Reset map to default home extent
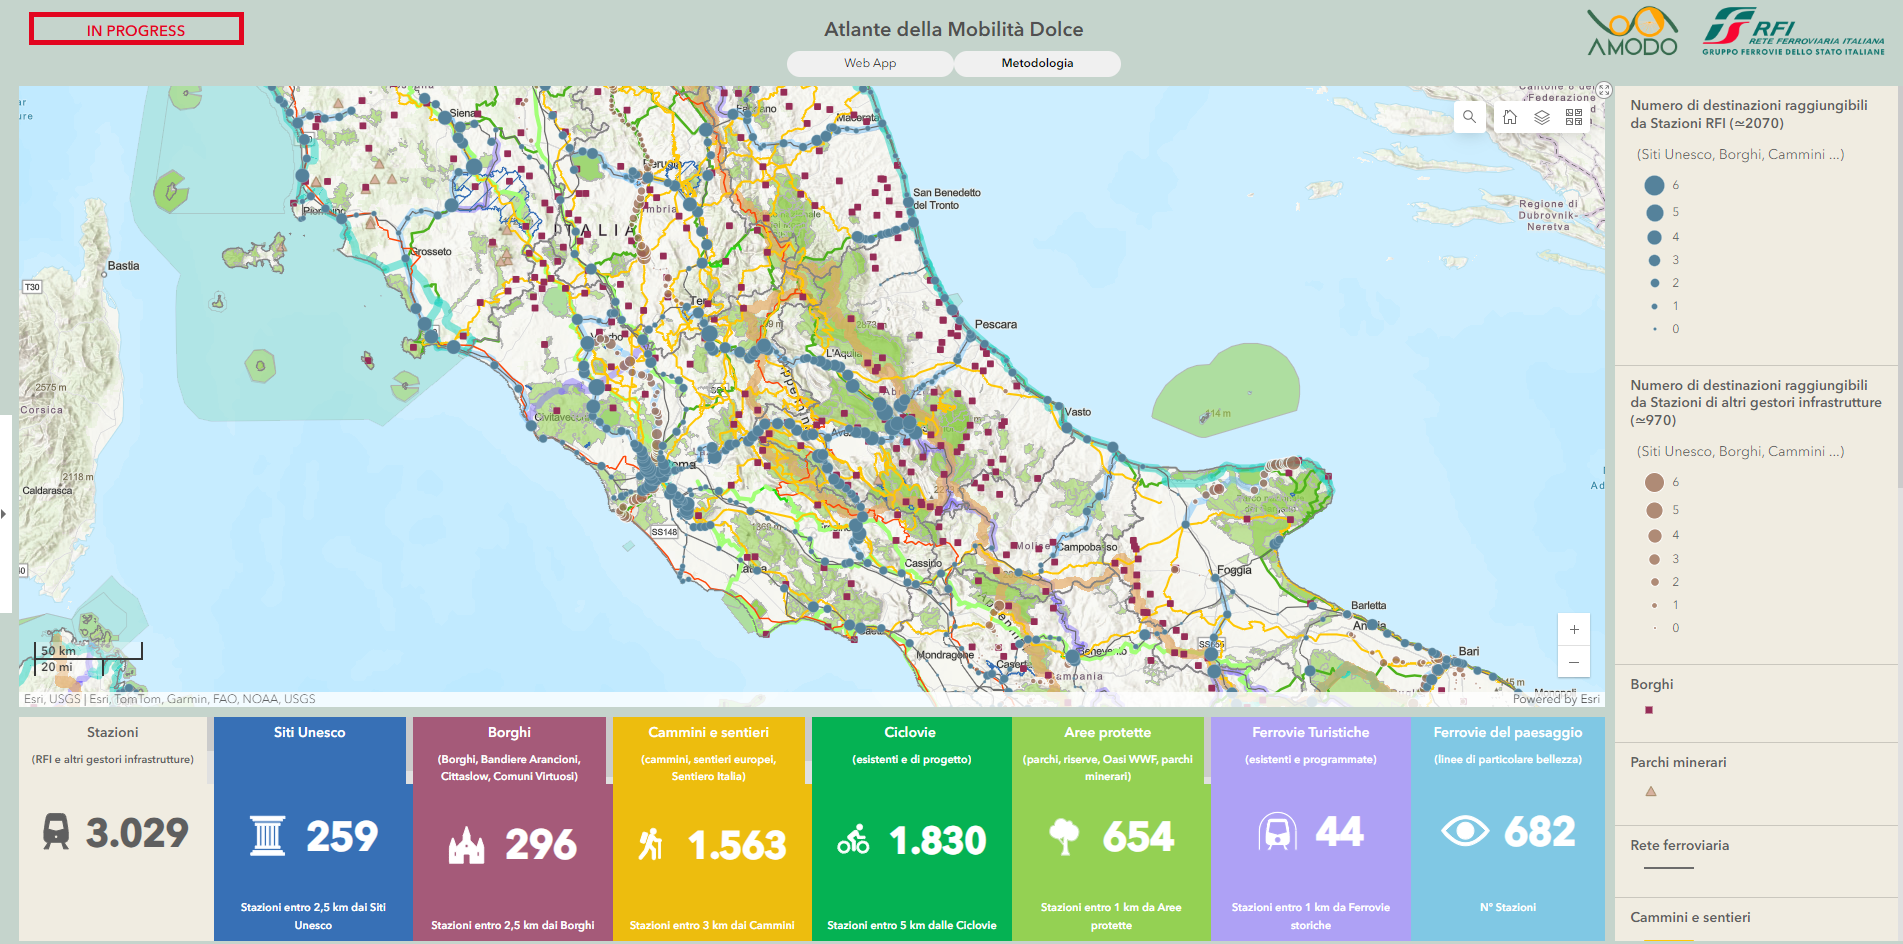The width and height of the screenshot is (1903, 944). coord(1510,117)
